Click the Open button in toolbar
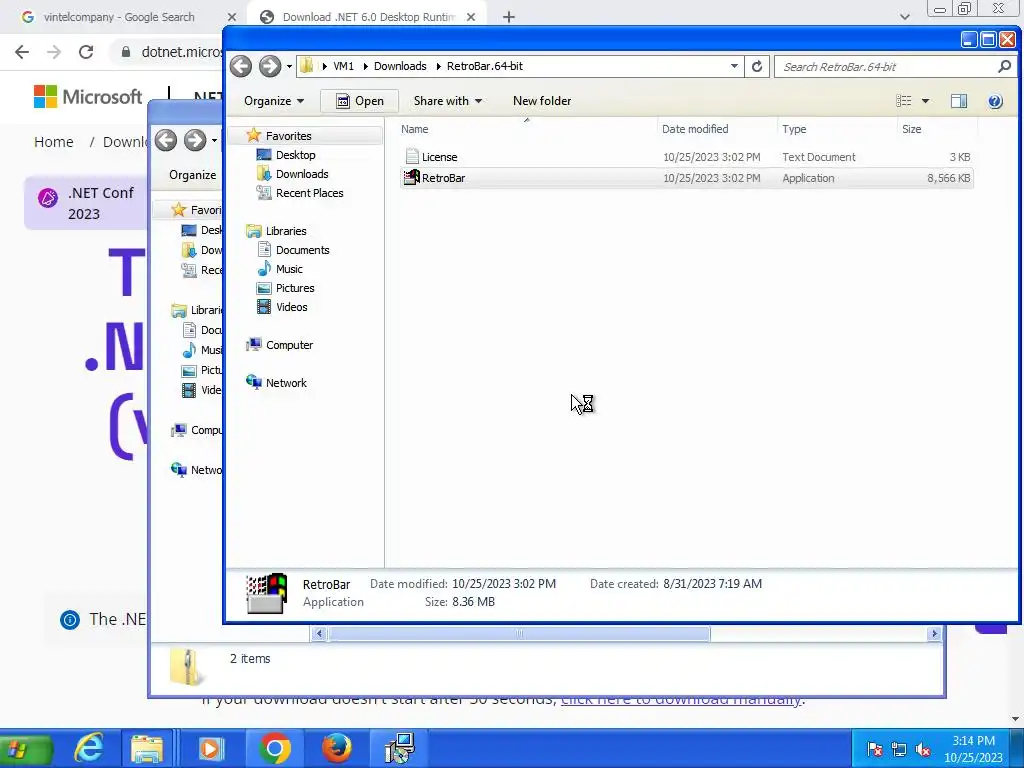Screen dimensions: 1024x768 tap(359, 101)
